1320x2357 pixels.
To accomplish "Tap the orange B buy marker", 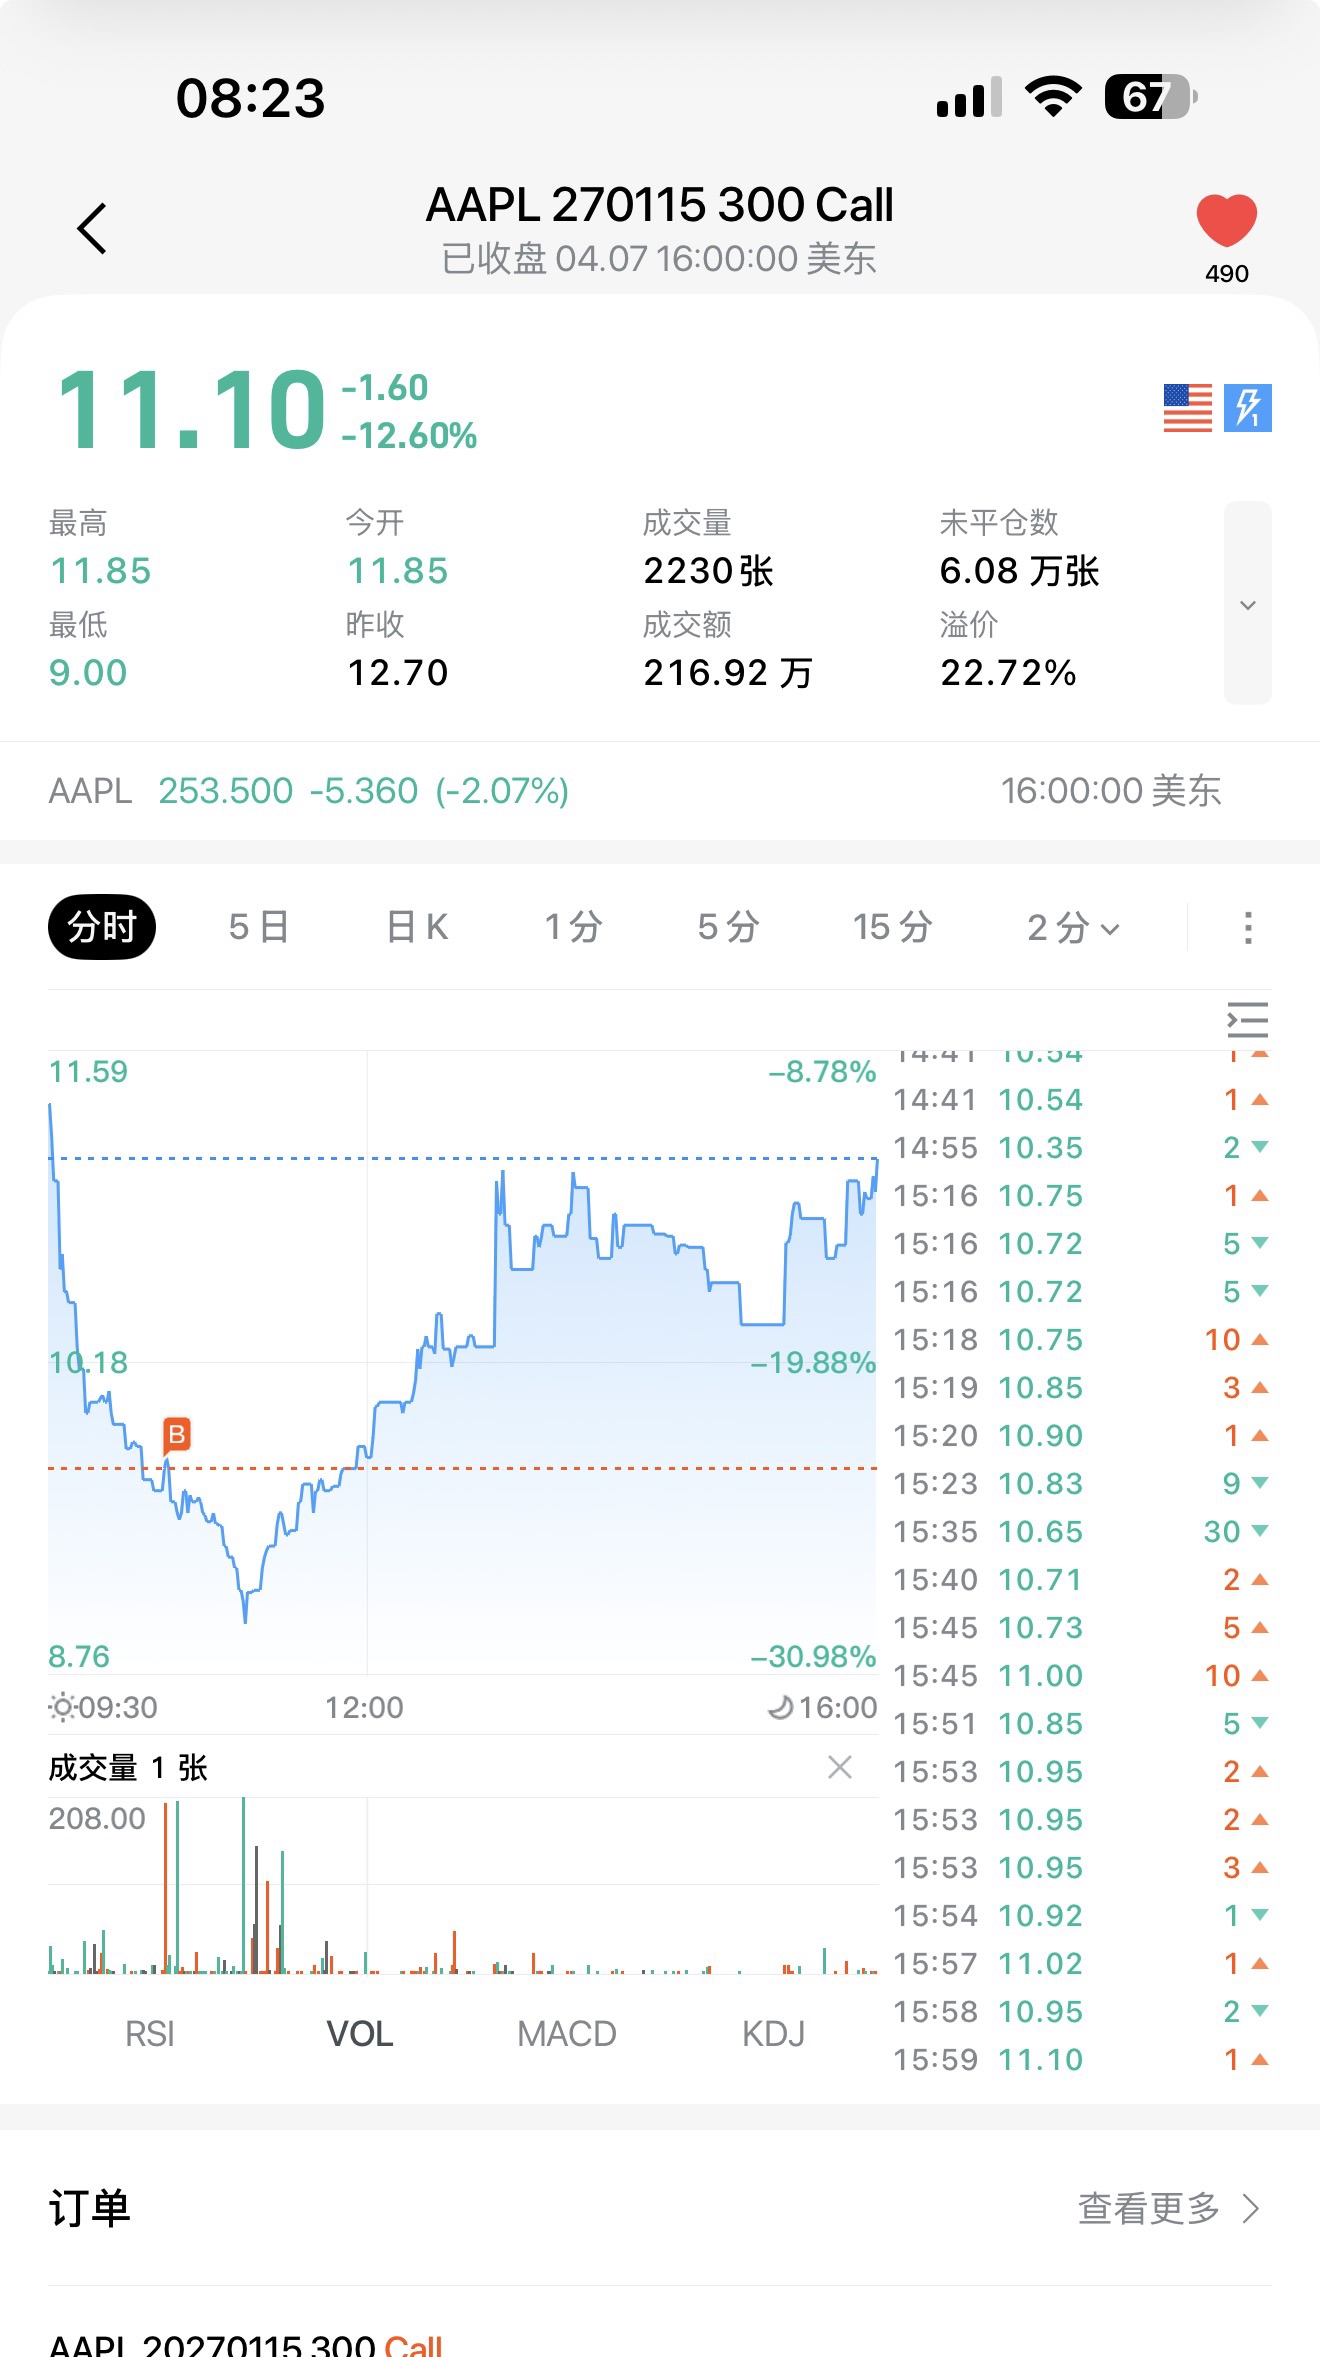I will 177,1435.
